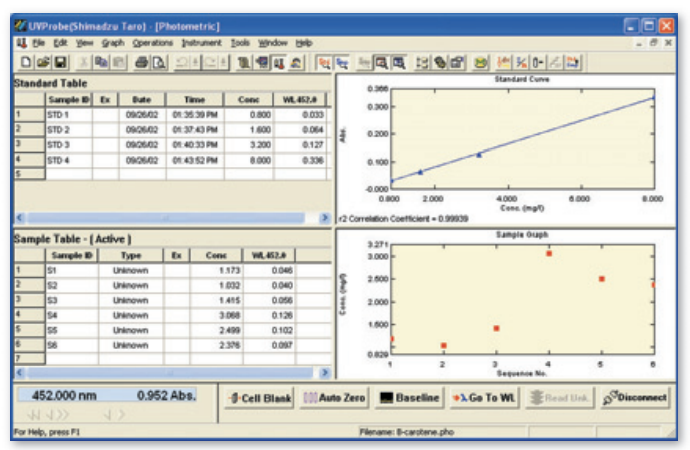The height and width of the screenshot is (450, 690).
Task: Click the Cell Blank button
Action: (260, 398)
